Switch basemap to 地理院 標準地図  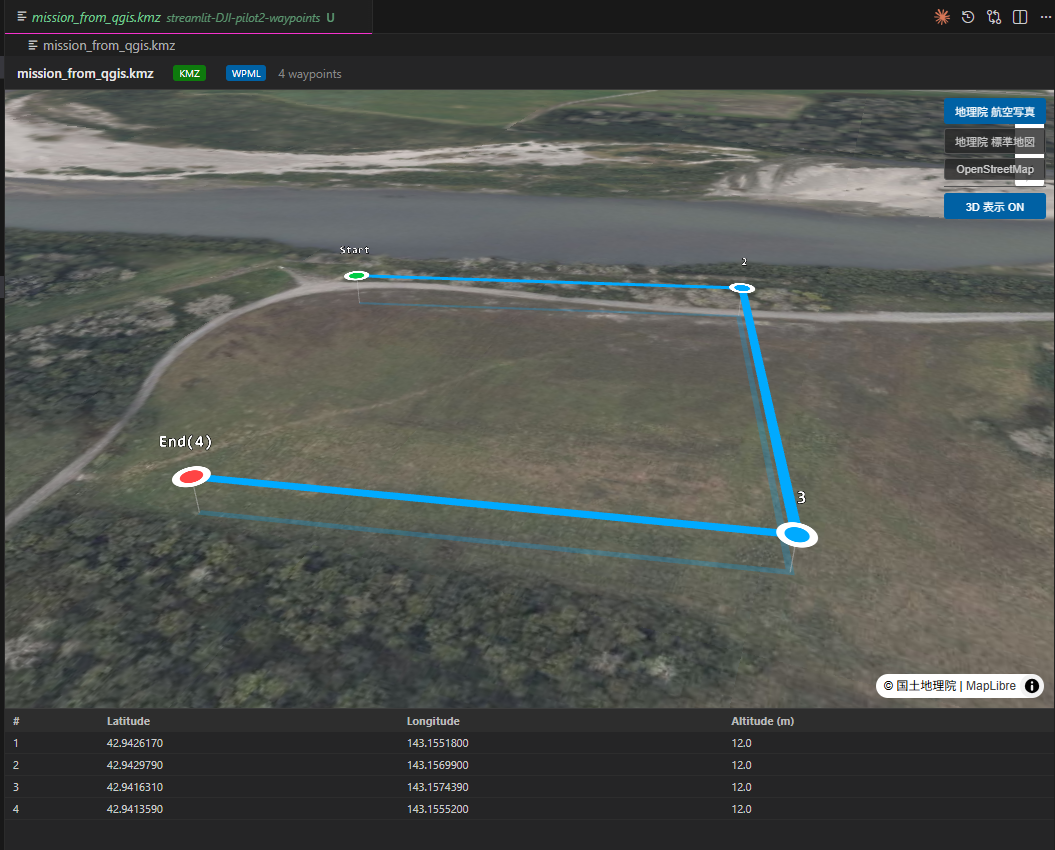pos(994,141)
